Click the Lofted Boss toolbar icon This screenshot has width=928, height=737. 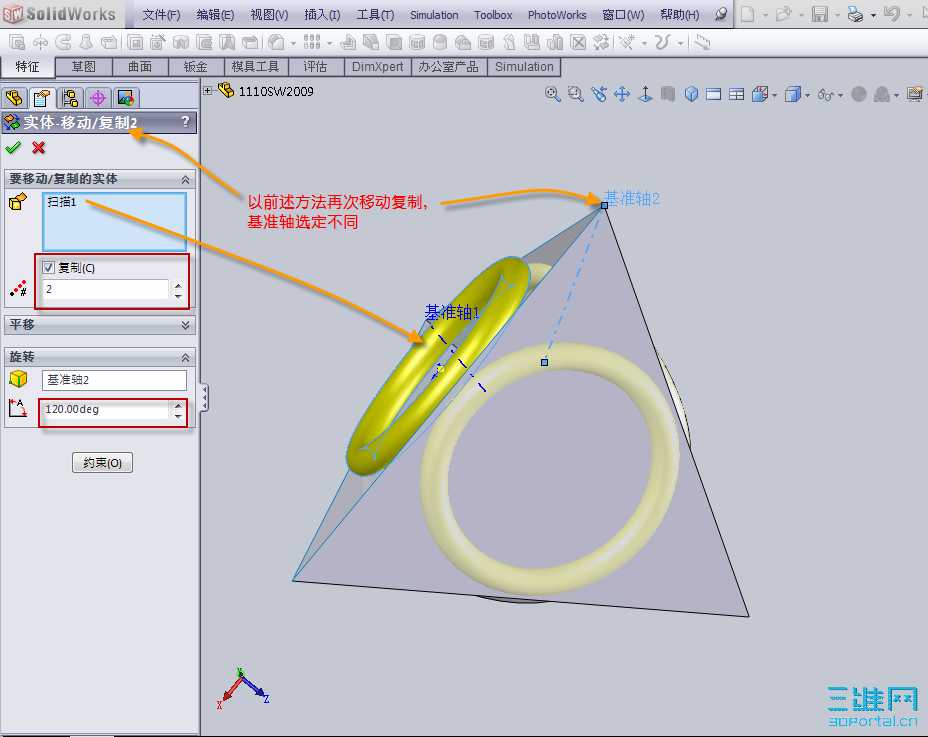[86, 42]
